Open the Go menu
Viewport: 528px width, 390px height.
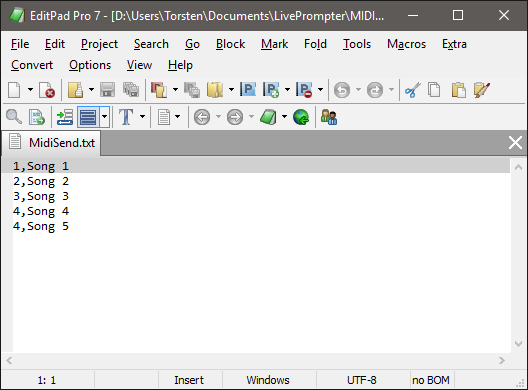pos(192,44)
